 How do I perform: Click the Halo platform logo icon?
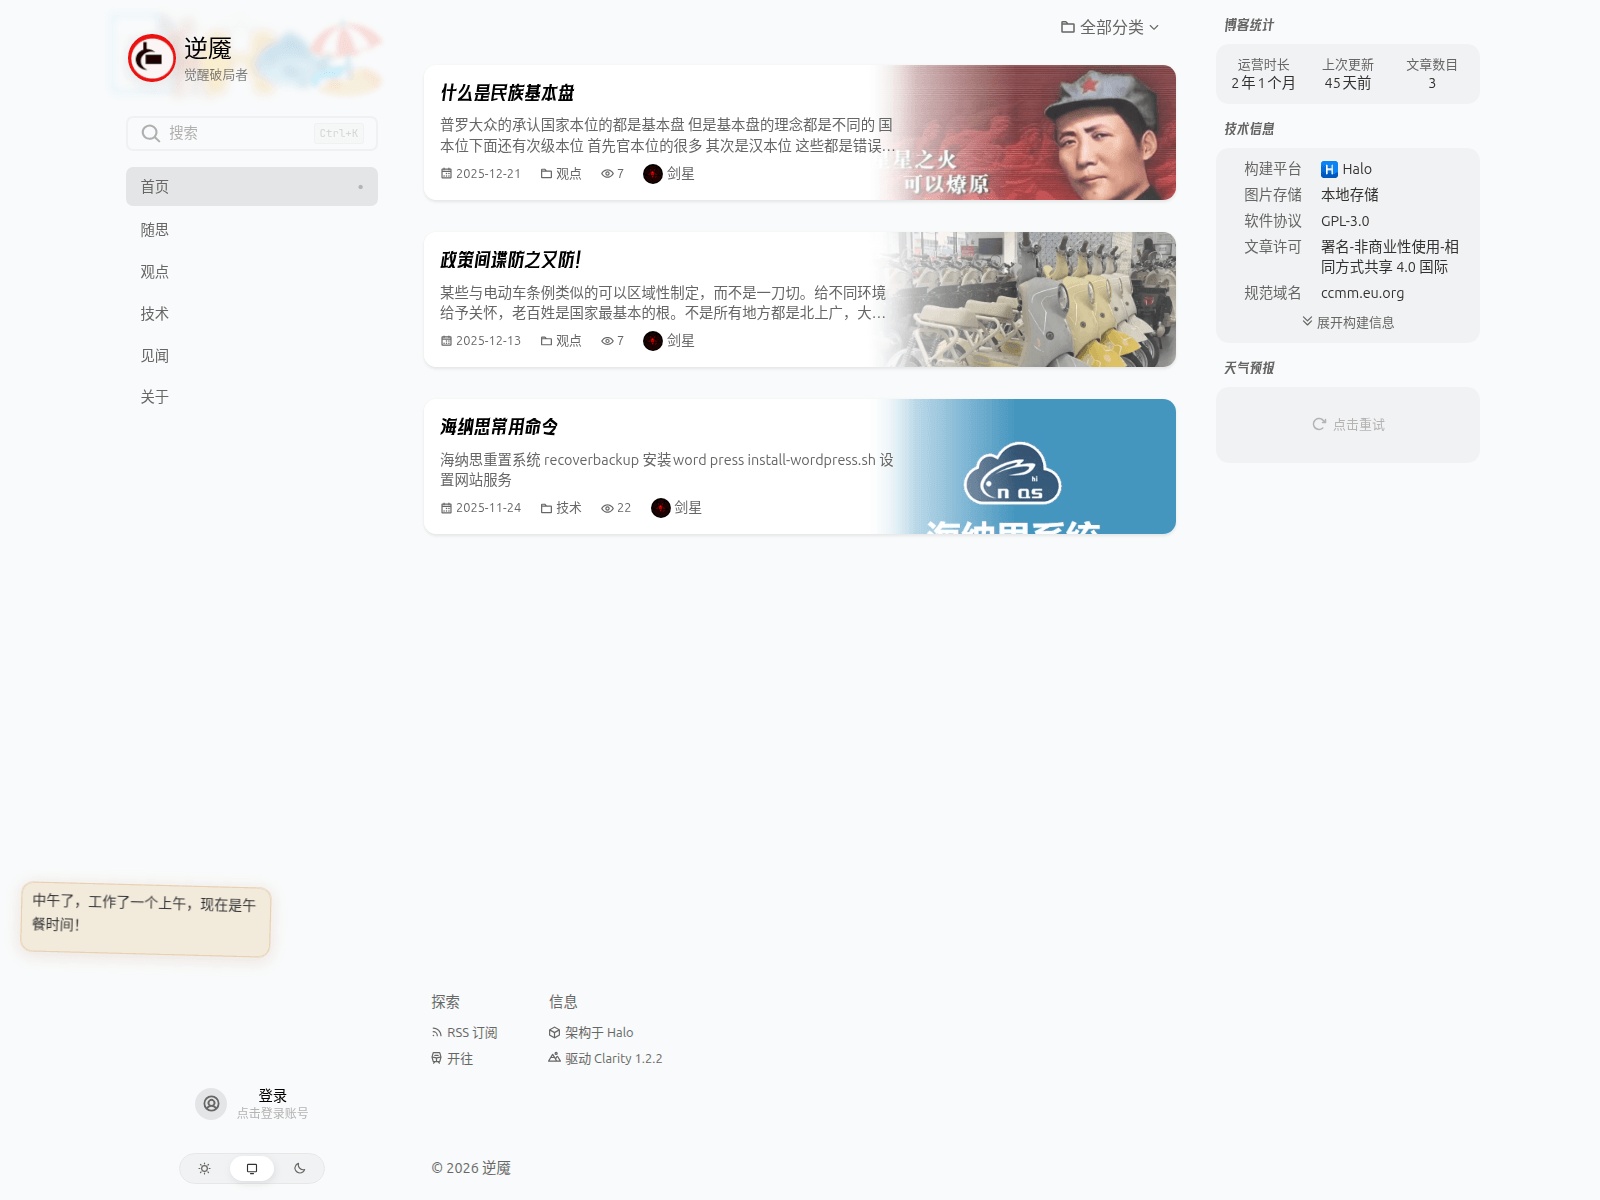1329,169
